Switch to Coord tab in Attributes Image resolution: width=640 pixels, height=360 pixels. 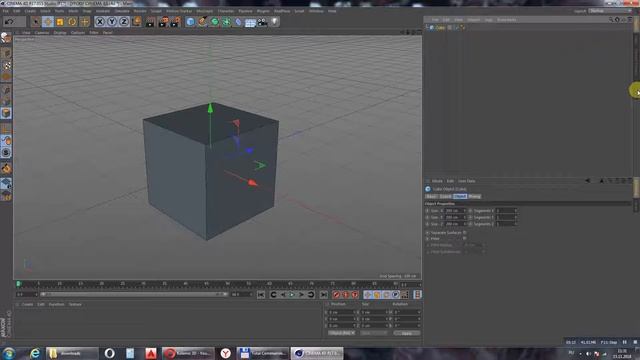[x=445, y=196]
